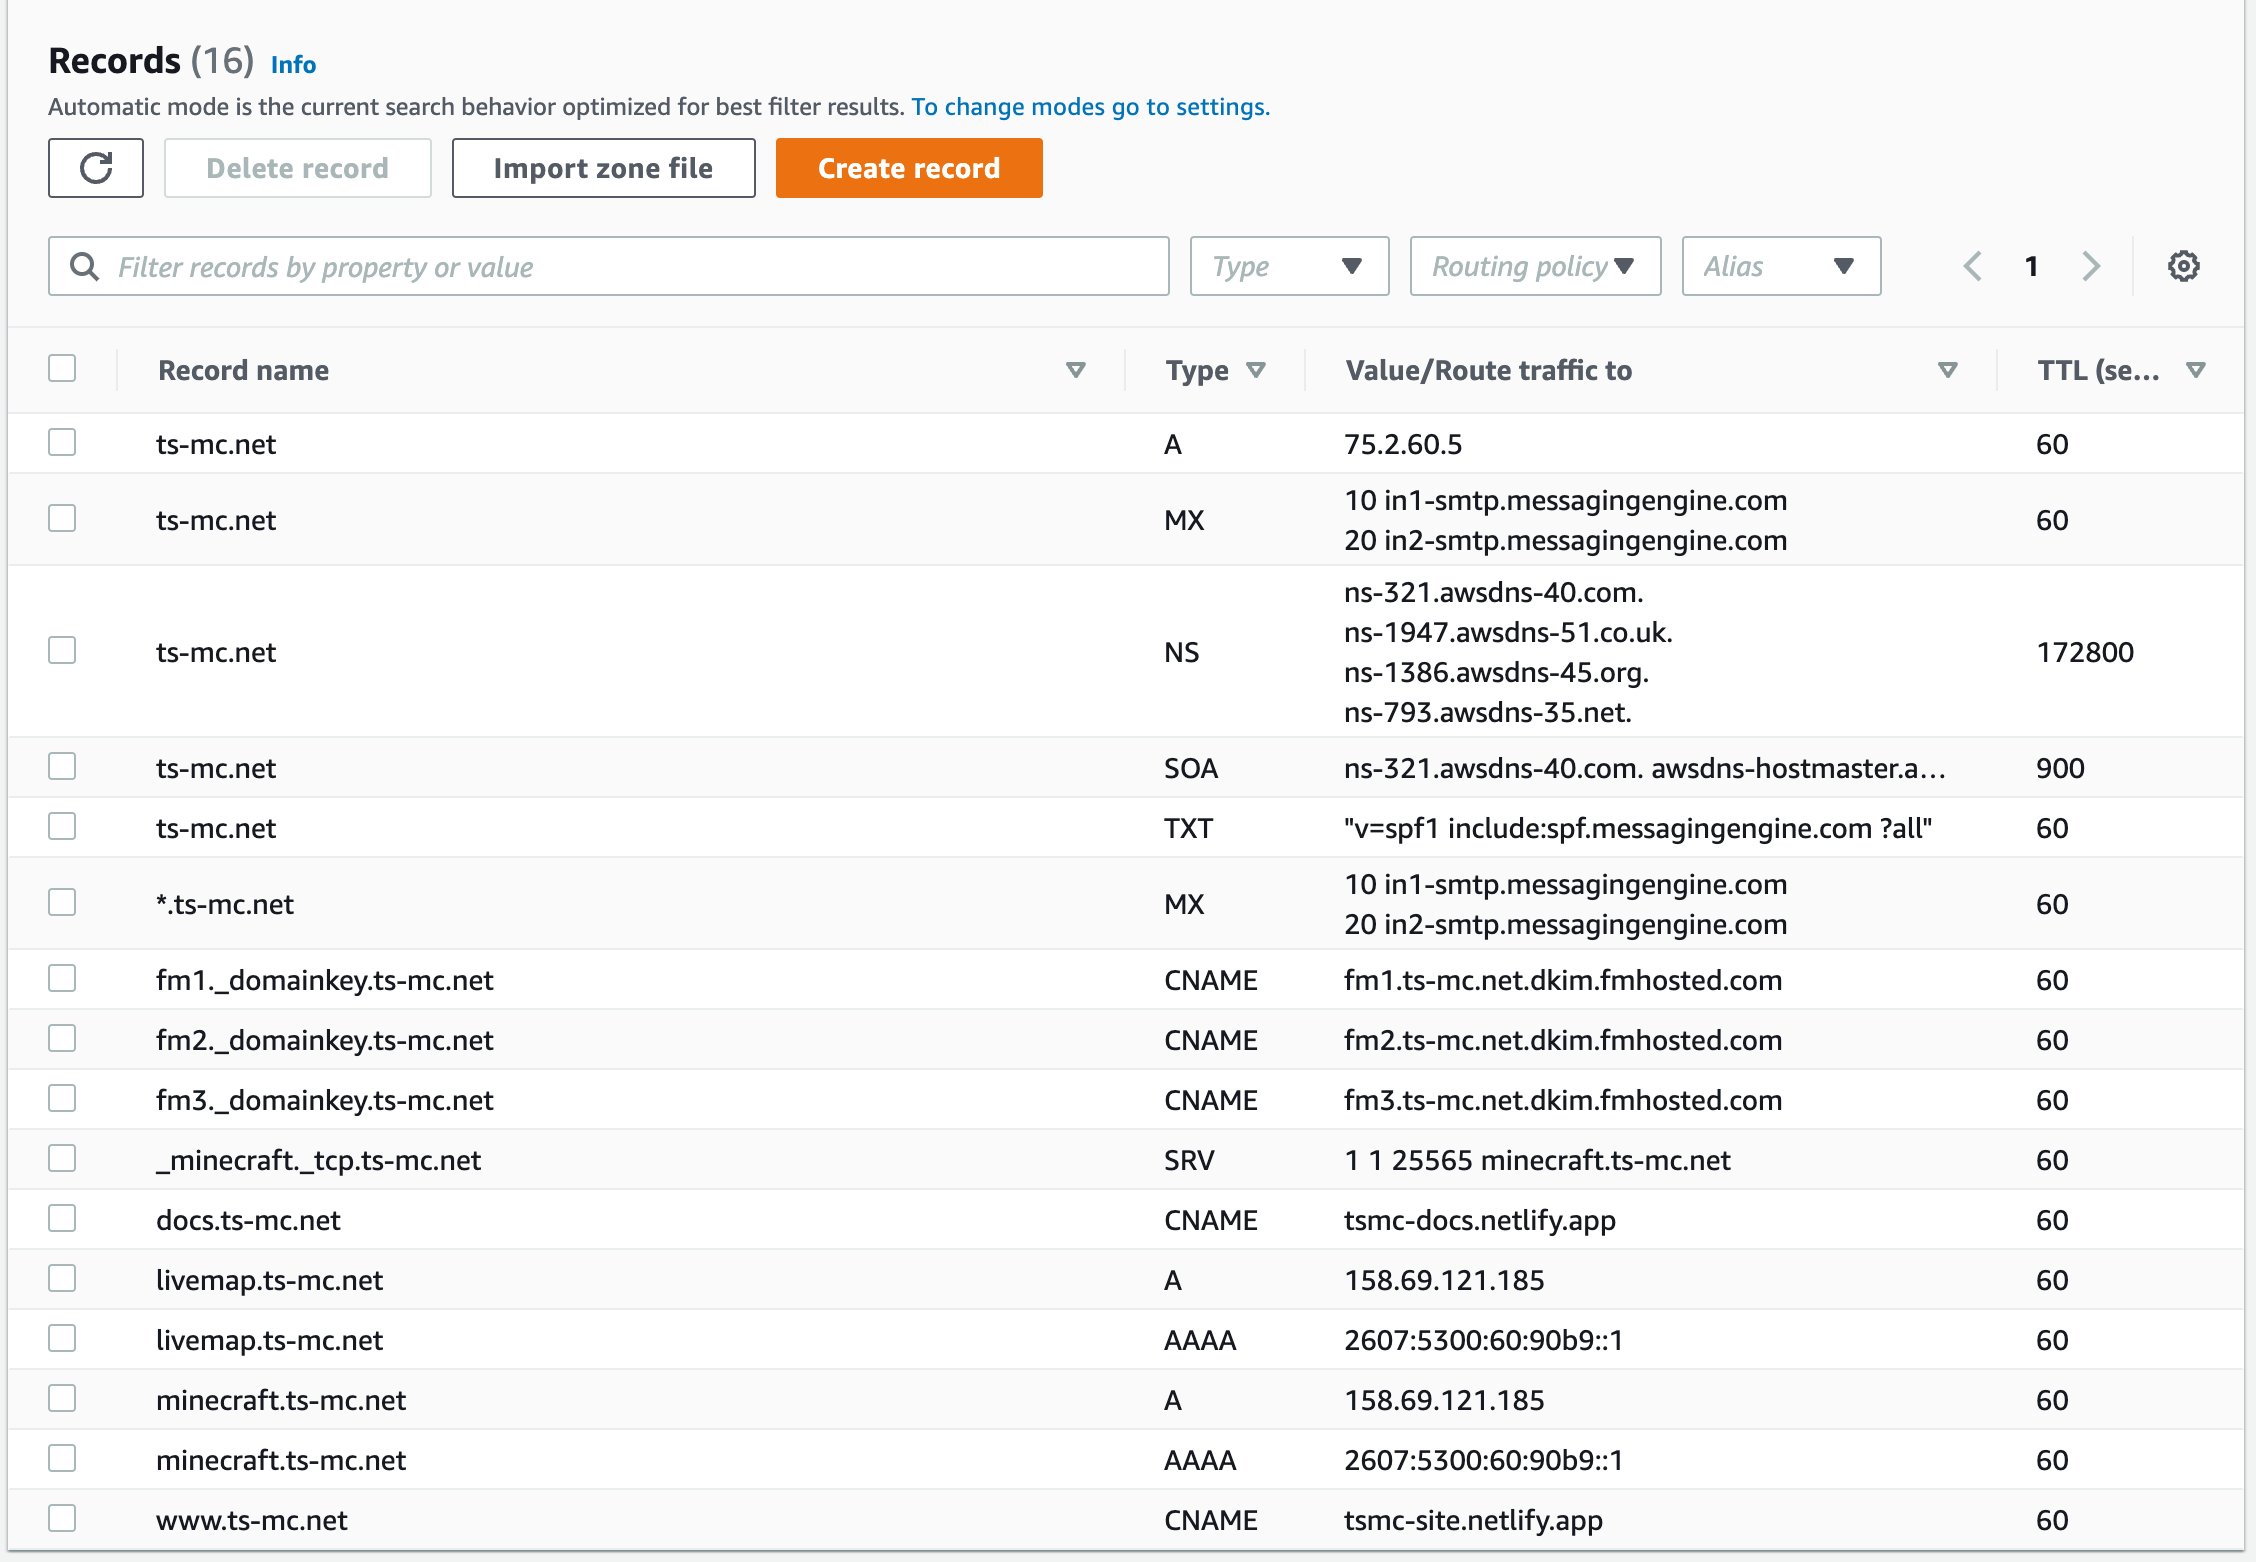Sort by Type column arrow
This screenshot has width=2256, height=1562.
pyautogui.click(x=1256, y=370)
